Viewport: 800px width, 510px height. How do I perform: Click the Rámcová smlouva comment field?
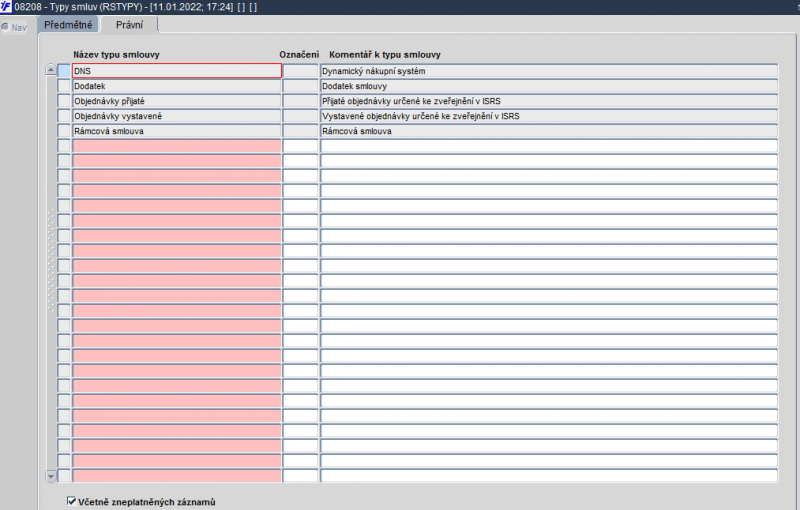(x=549, y=131)
